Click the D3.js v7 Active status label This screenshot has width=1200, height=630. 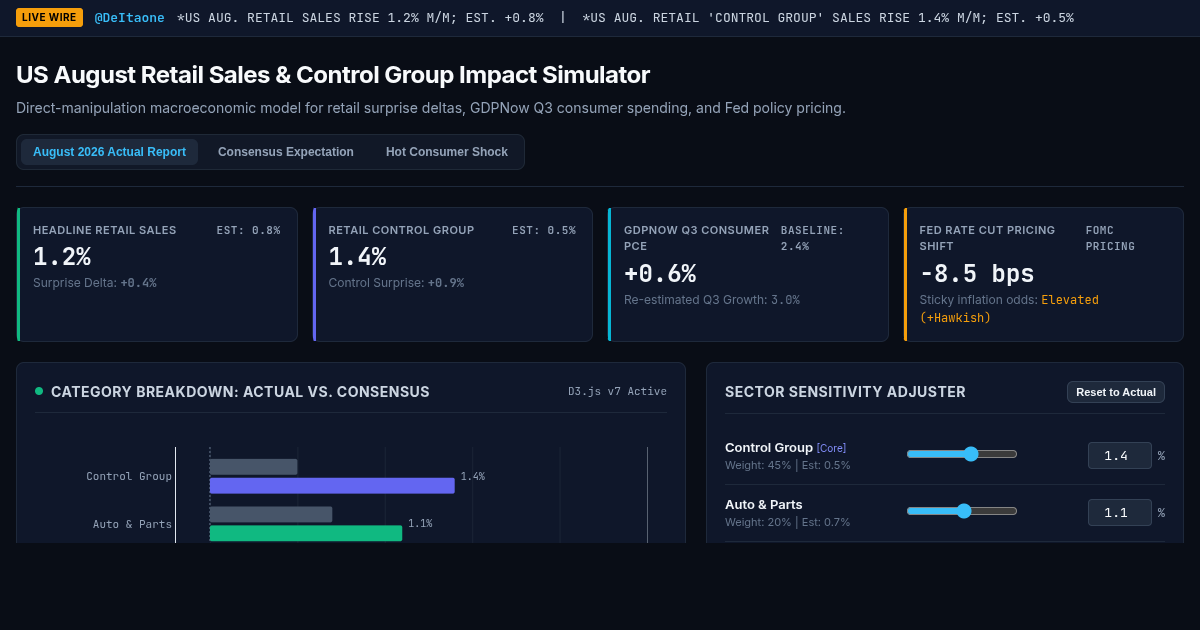click(x=617, y=392)
